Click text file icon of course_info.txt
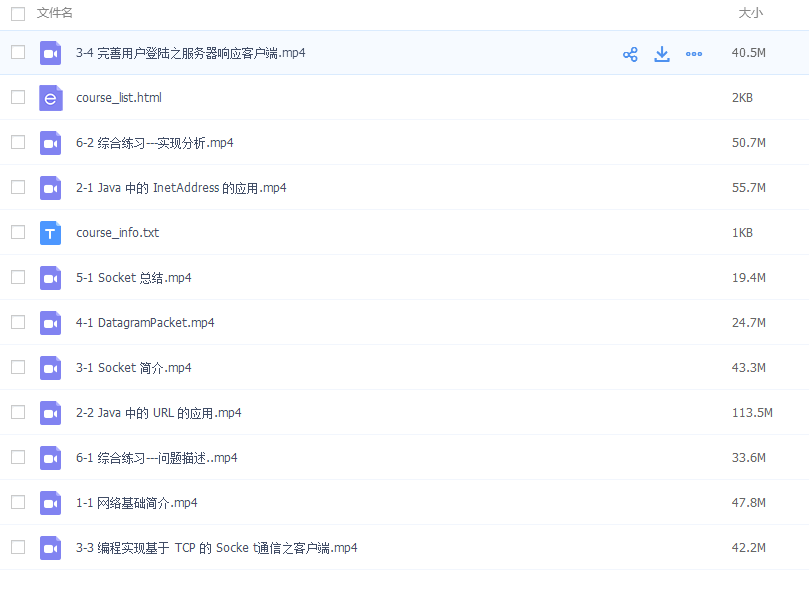 point(51,233)
